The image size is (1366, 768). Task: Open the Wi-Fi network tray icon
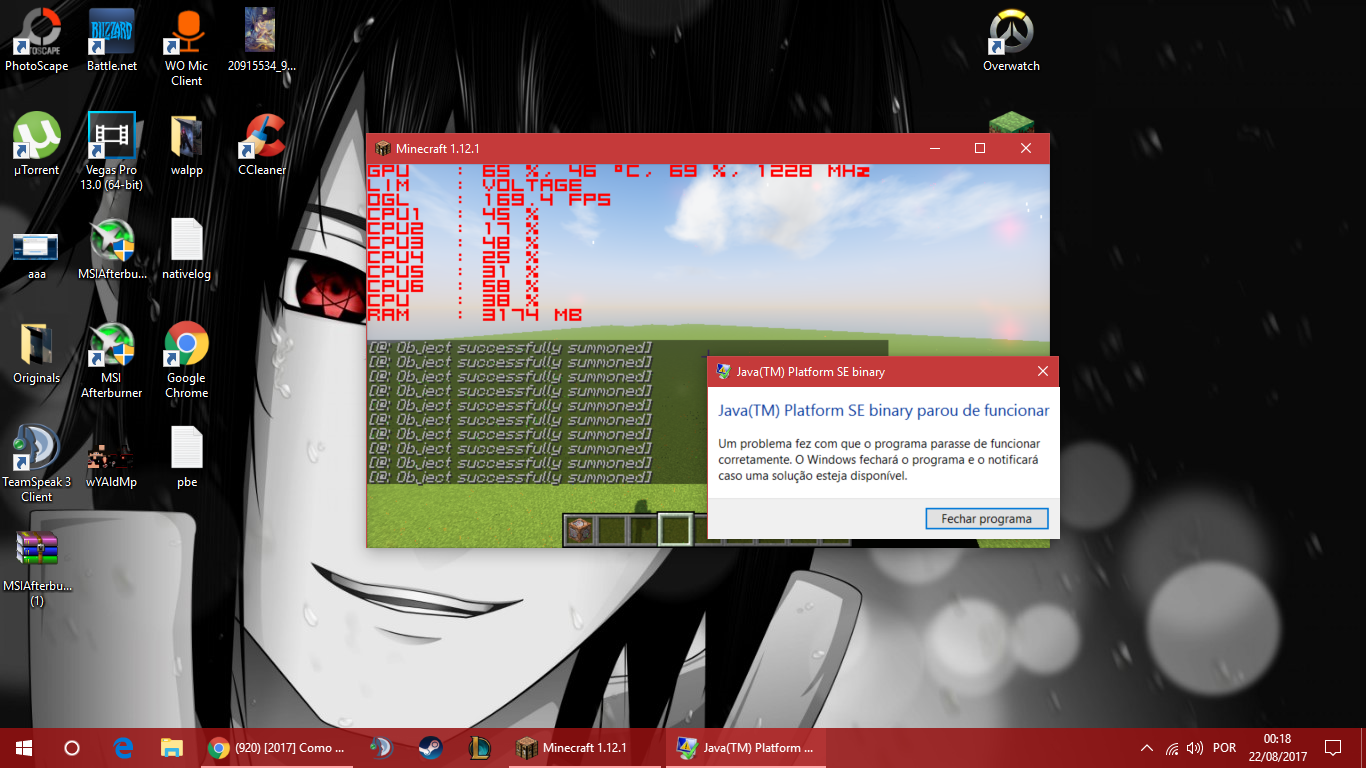click(x=1172, y=748)
